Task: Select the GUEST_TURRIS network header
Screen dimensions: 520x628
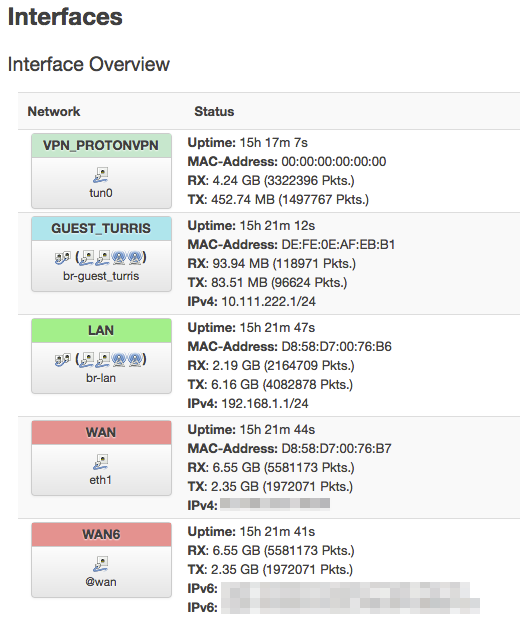Action: coord(101,228)
